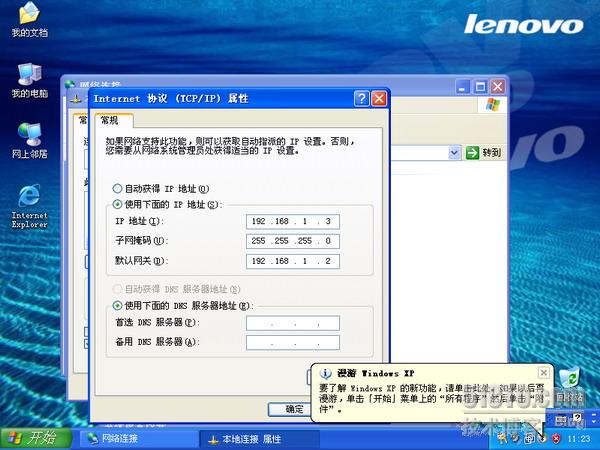This screenshot has height=450, width=600.
Task: Switch to 本地连接 属性 taskbar button
Action: 260,439
